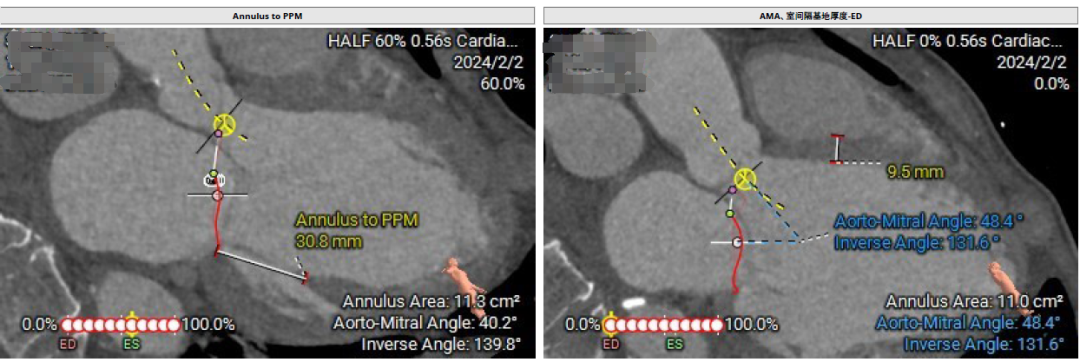Image resolution: width=1080 pixels, height=362 pixels.
Task: Jump to the last phase circle in right timeline
Action: tap(716, 325)
